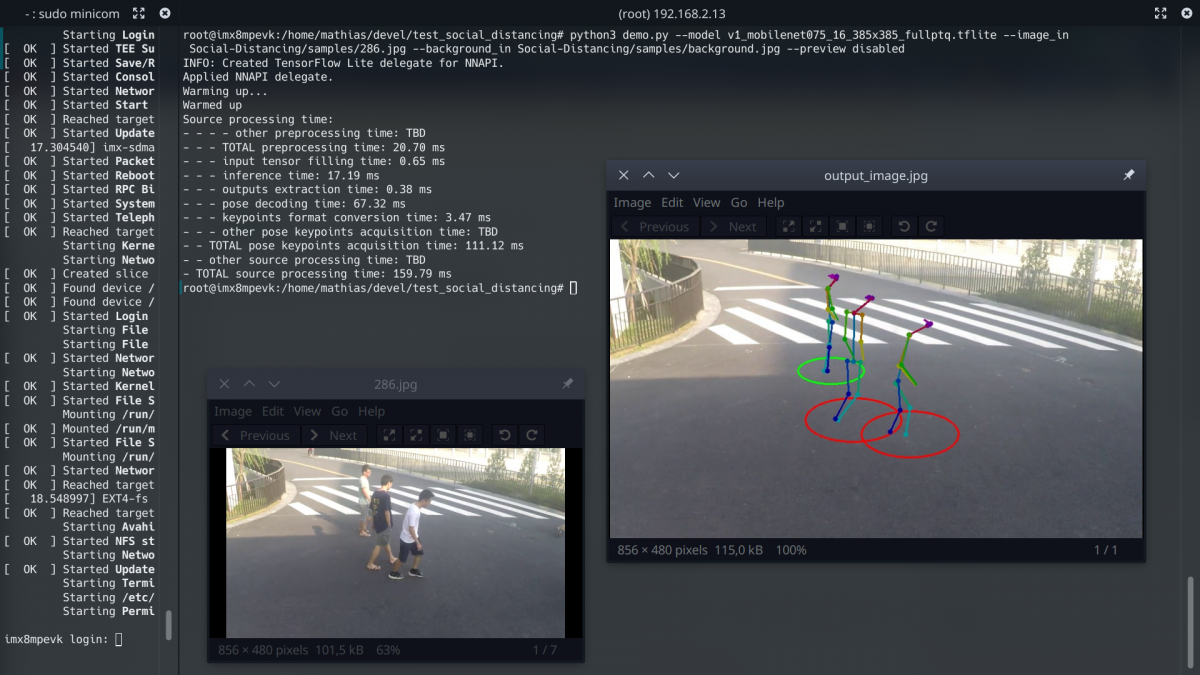
Task: Open Image menu in output_image.jpg viewer
Action: pyautogui.click(x=632, y=202)
